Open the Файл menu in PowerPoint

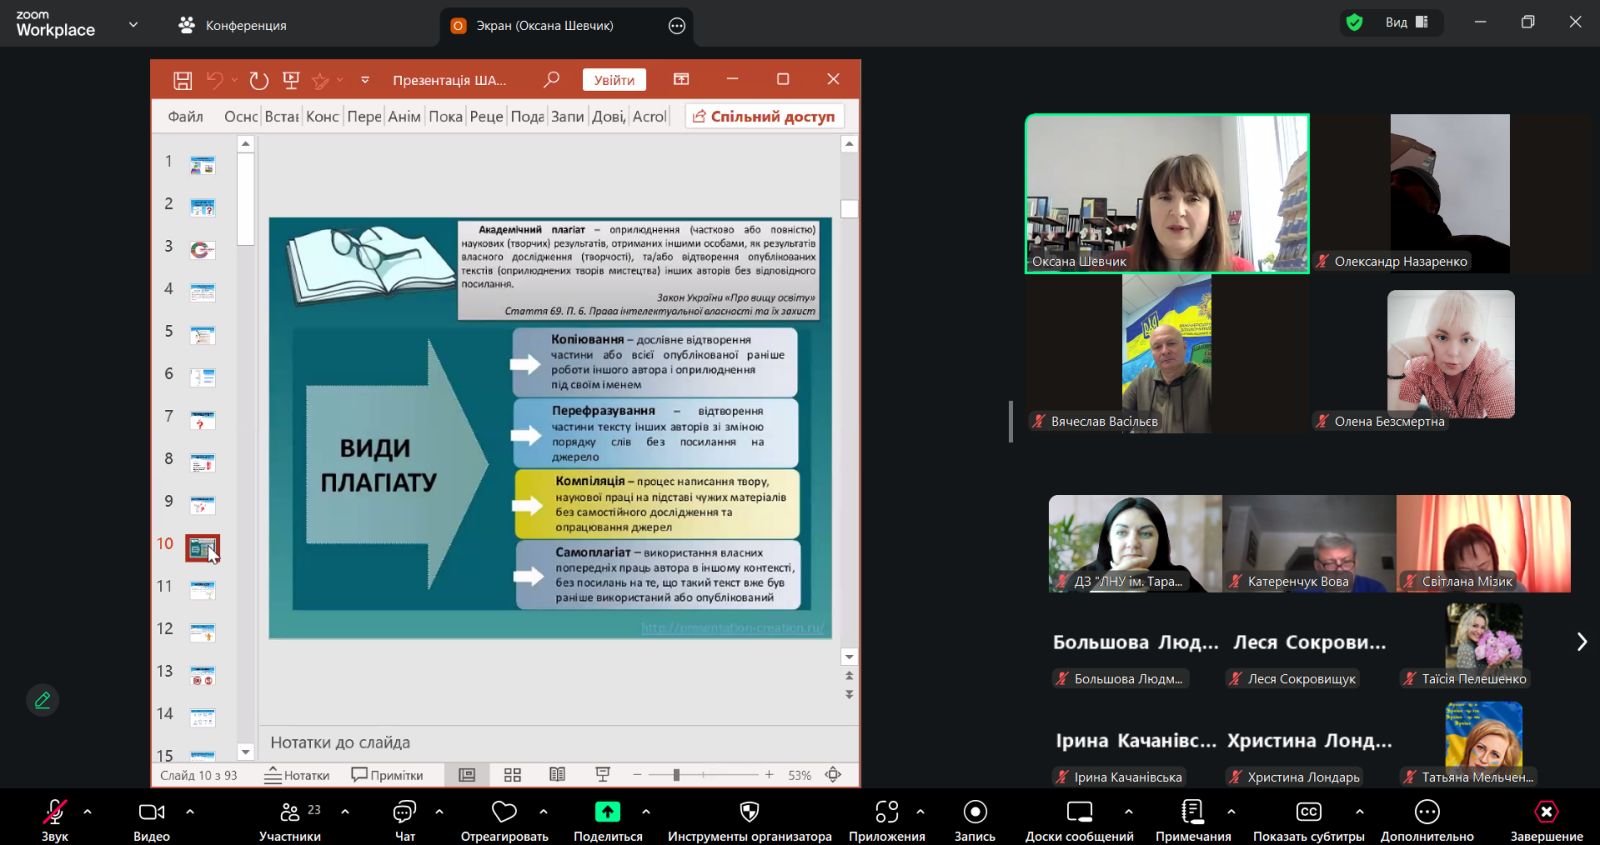point(185,117)
